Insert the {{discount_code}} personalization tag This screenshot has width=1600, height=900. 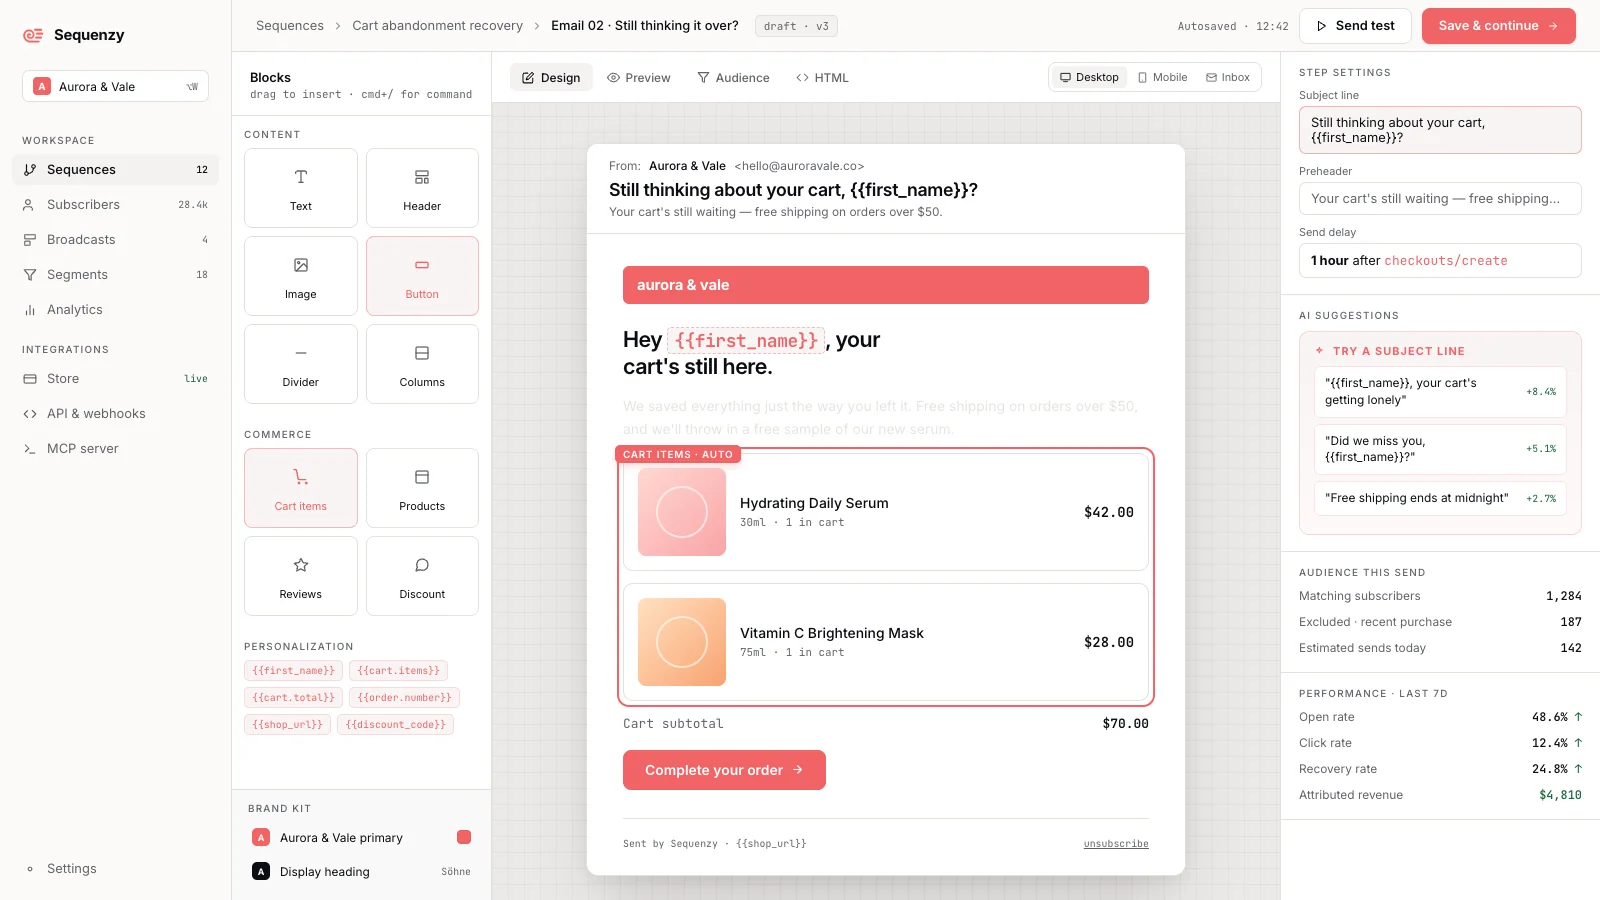395,724
